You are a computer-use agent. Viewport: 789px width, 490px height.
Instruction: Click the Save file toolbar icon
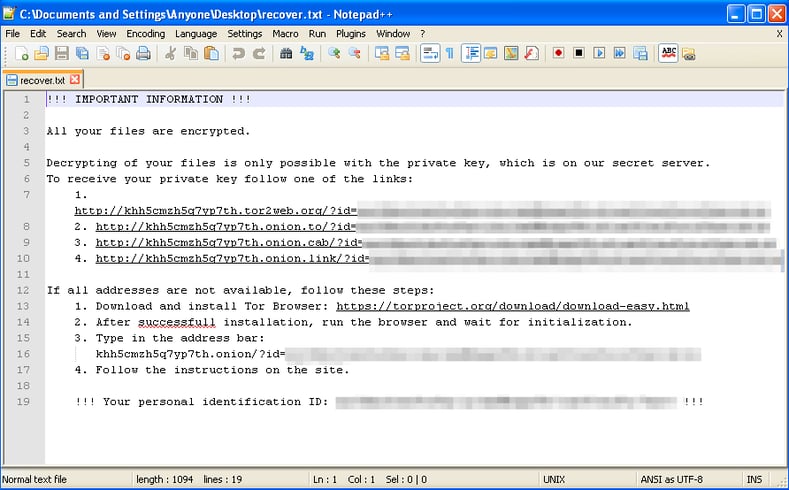[x=63, y=53]
